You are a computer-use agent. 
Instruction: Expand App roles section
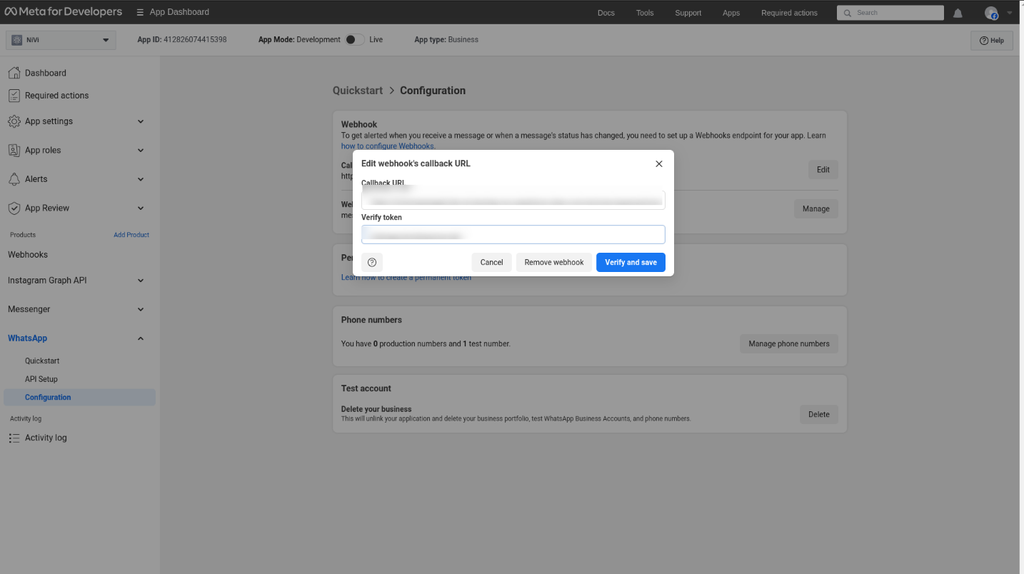point(140,150)
